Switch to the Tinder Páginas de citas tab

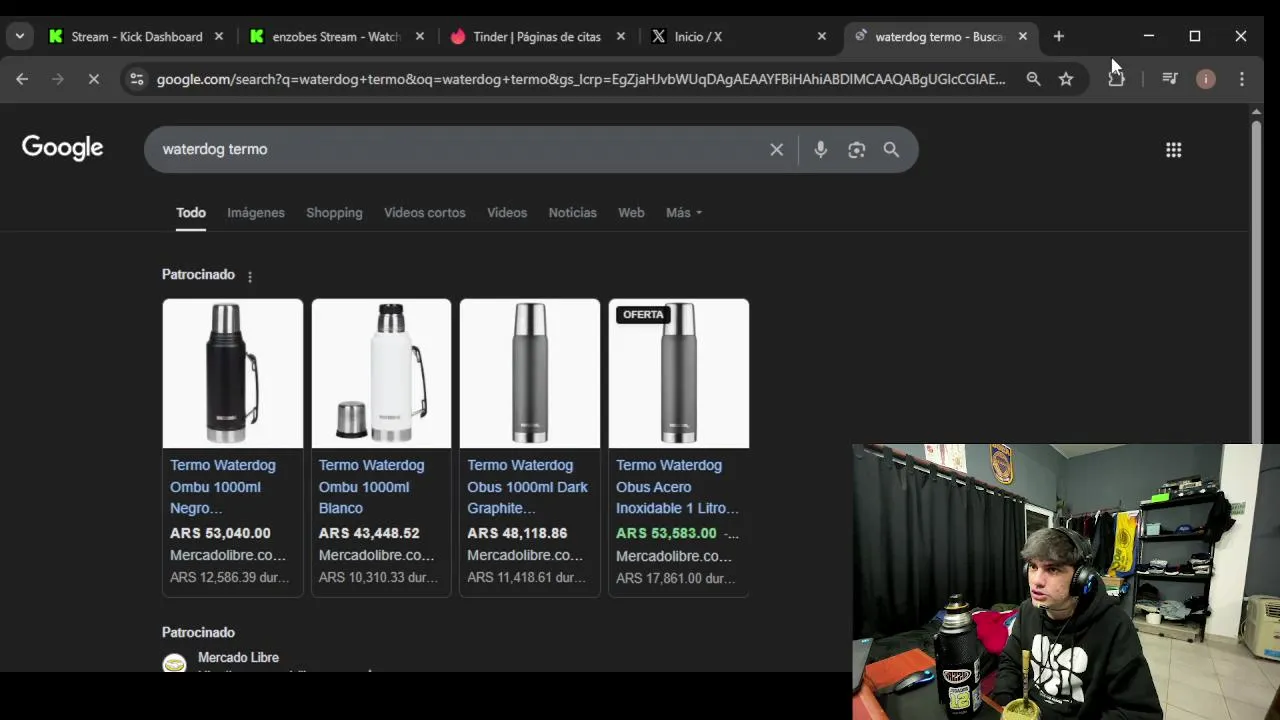537,36
